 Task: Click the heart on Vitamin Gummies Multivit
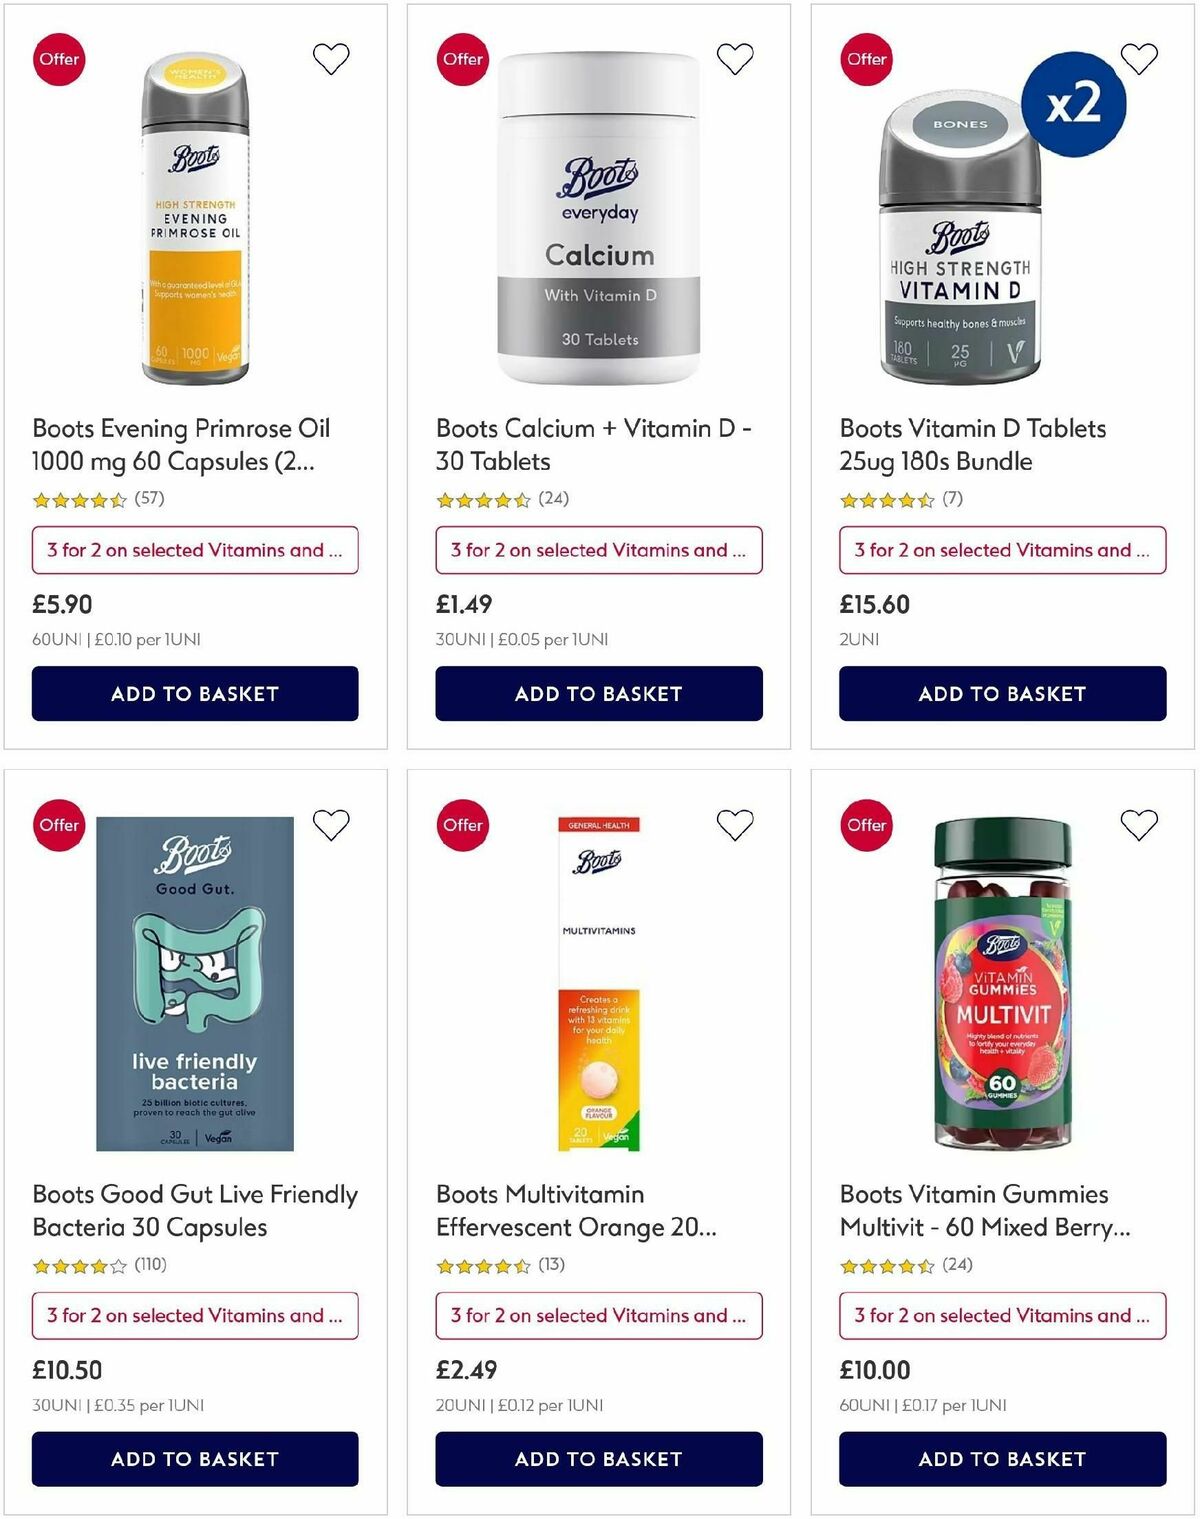coord(1139,824)
